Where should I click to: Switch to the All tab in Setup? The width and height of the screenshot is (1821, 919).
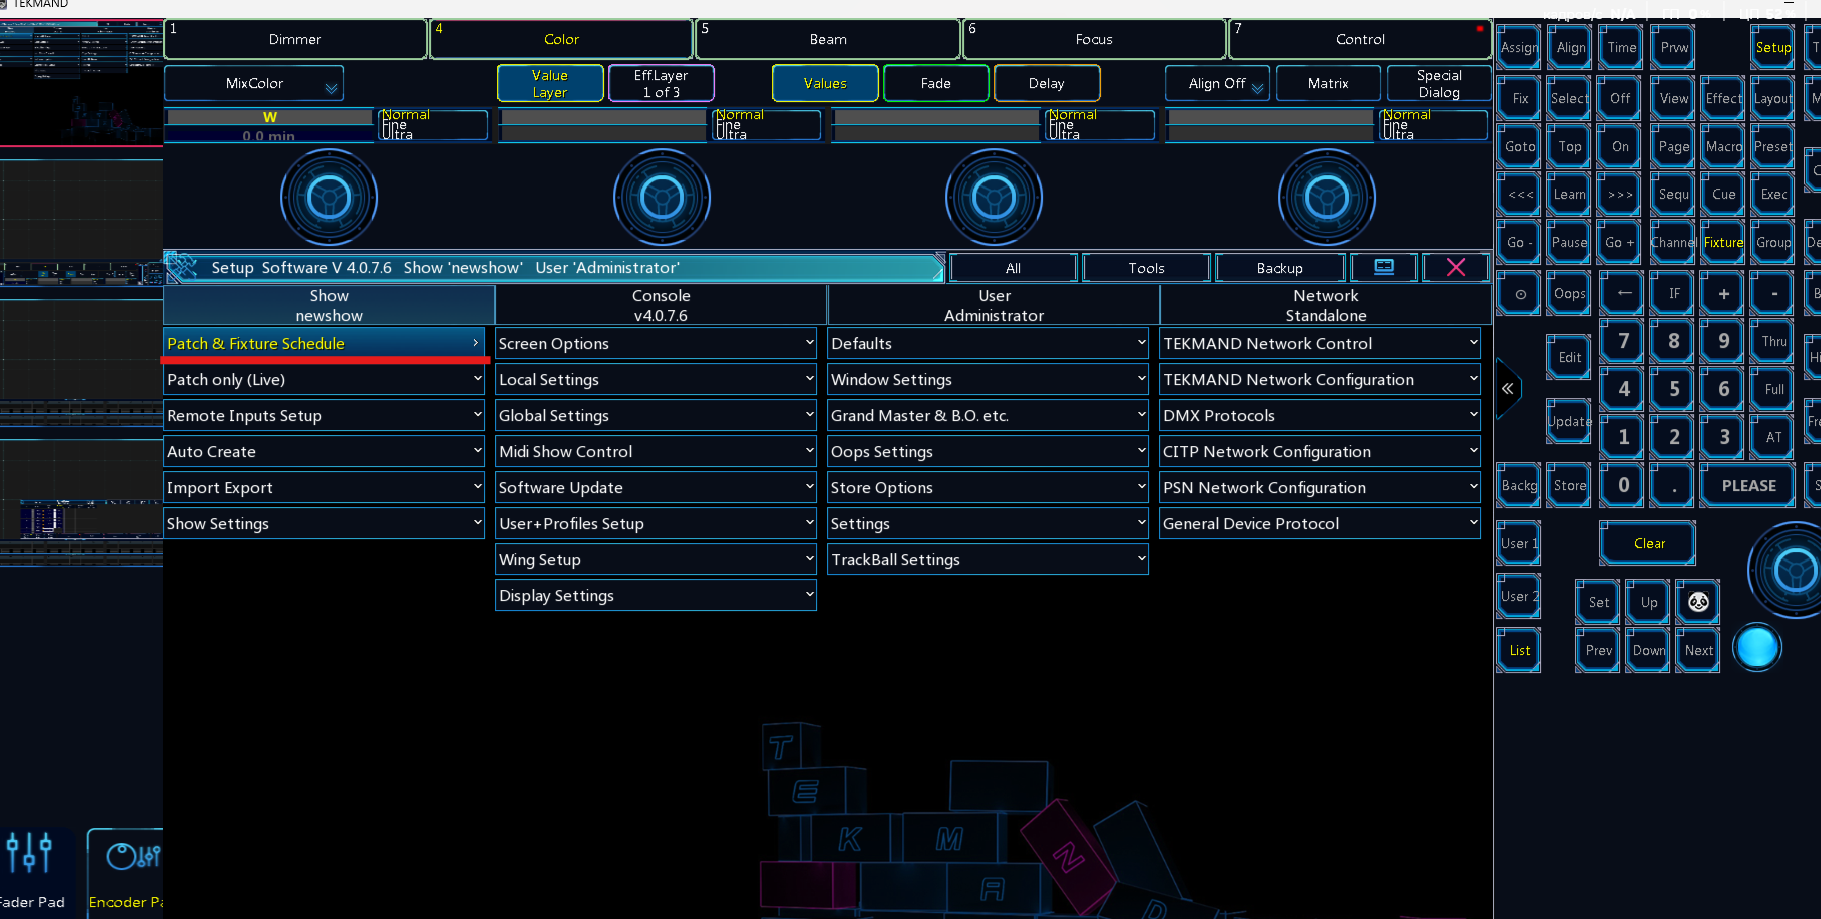point(1013,268)
